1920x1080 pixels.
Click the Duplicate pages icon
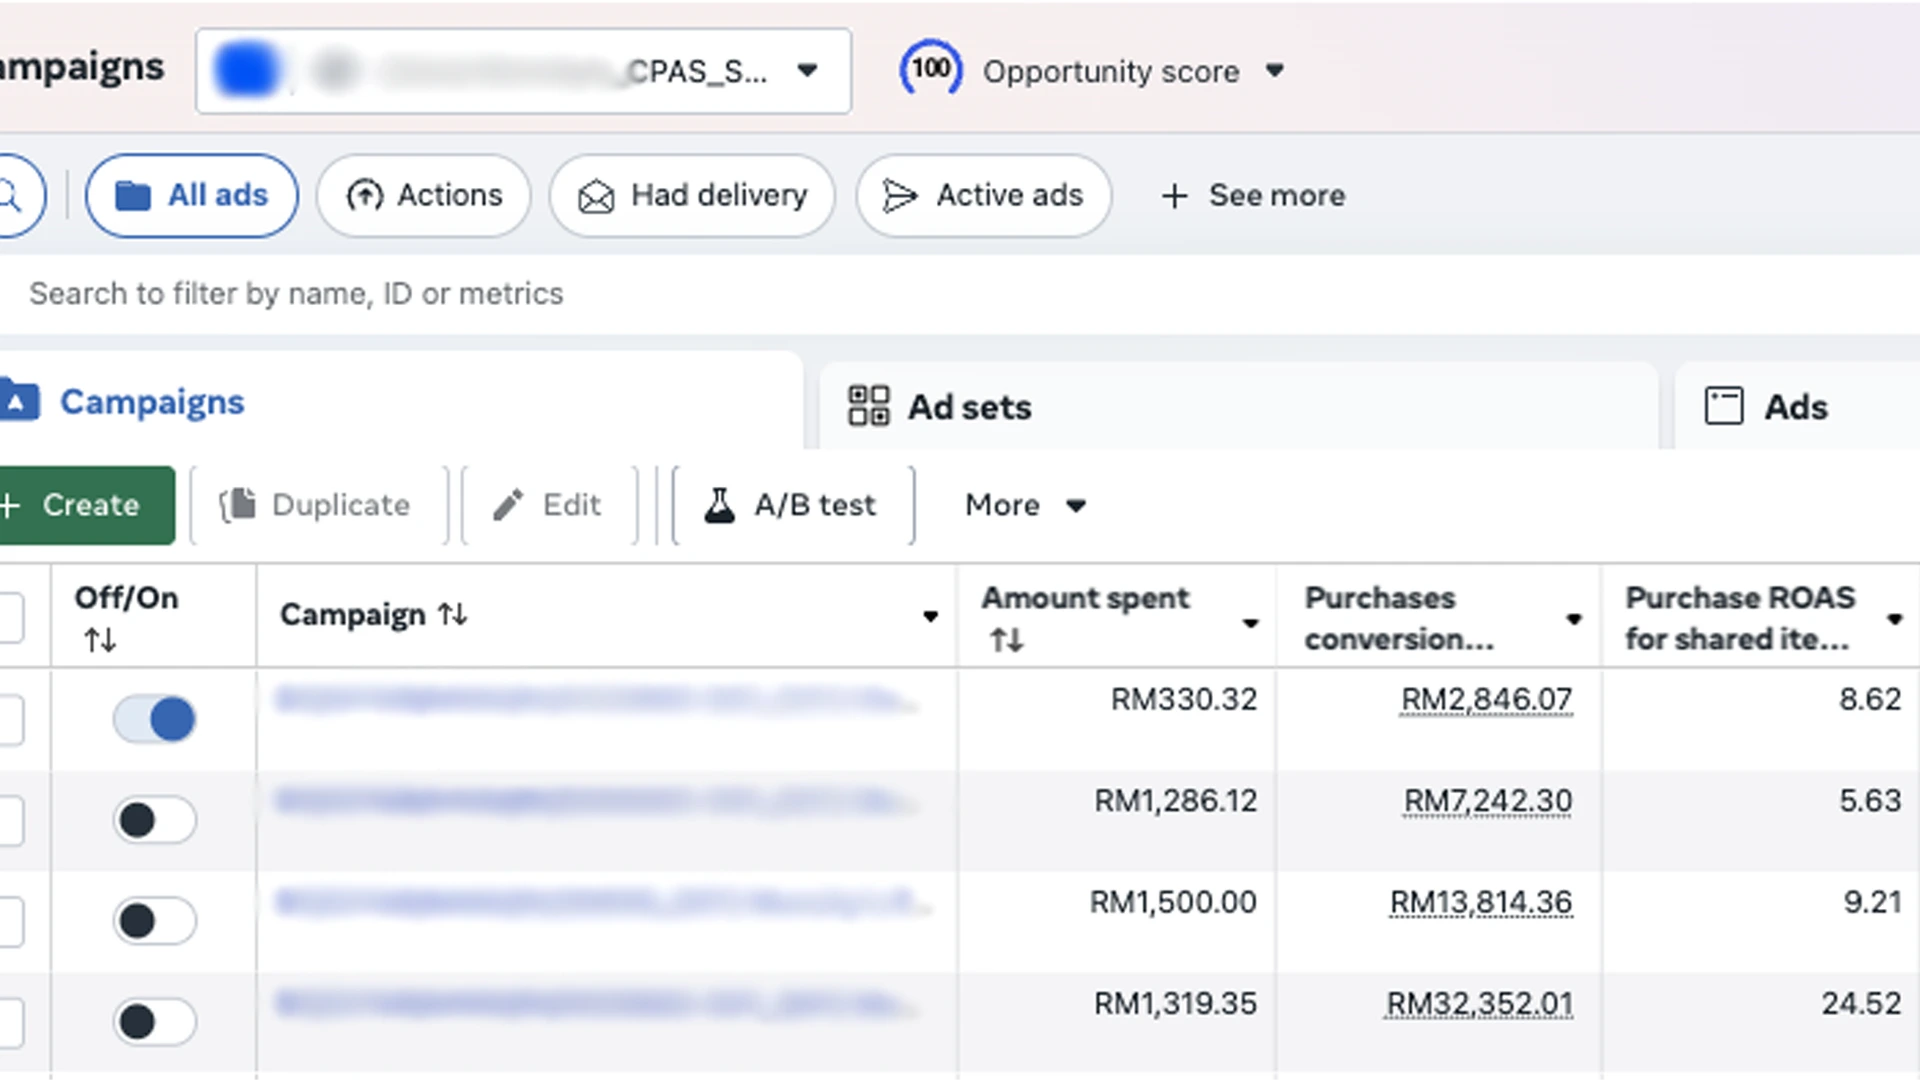(x=238, y=505)
